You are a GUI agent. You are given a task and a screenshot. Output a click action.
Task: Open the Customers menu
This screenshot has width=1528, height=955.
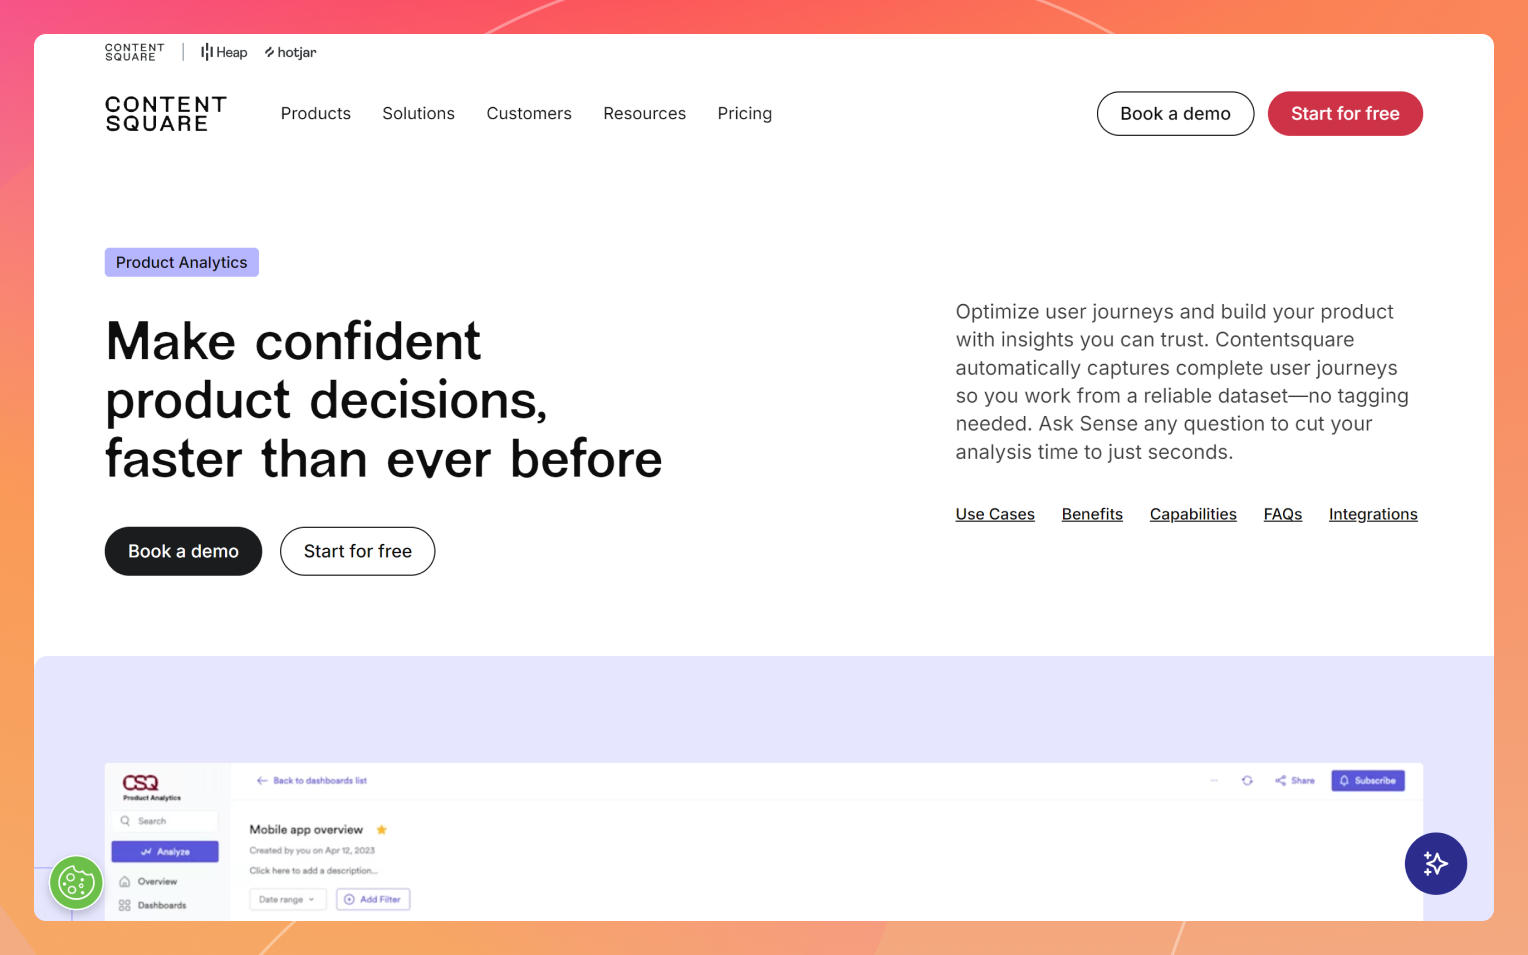(x=529, y=114)
